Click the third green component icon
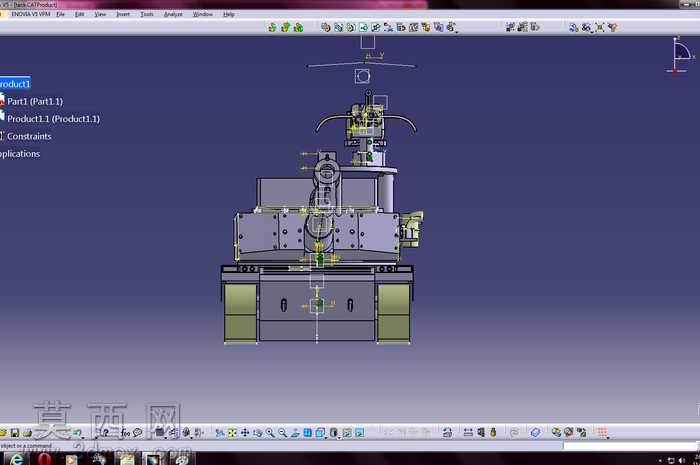This screenshot has height=465, width=700. 298,28
